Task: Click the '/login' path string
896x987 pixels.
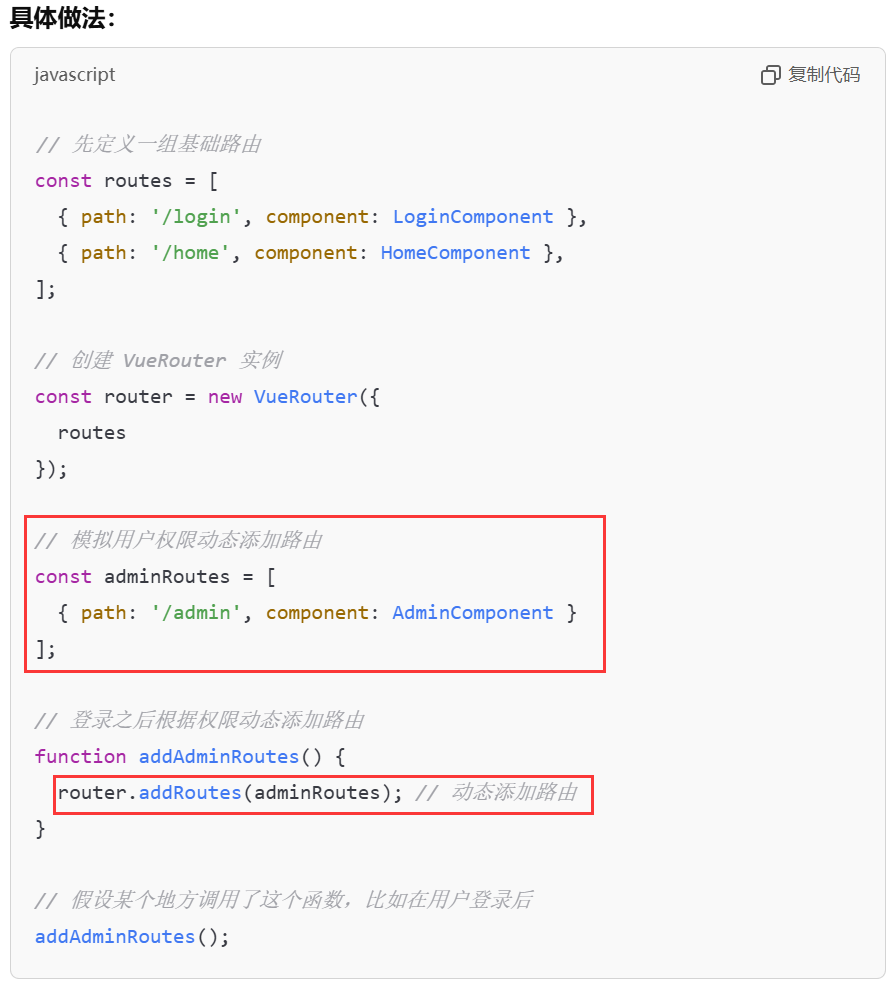Action: [x=196, y=217]
